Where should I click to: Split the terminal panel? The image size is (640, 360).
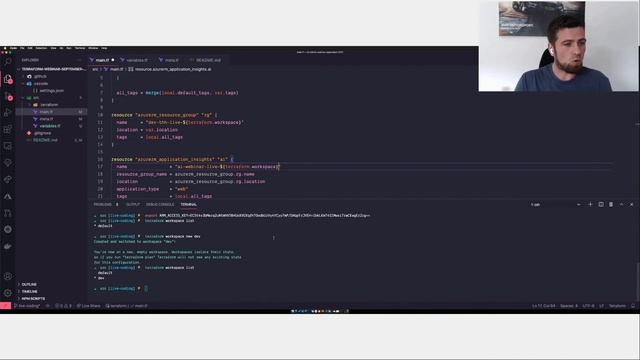[601, 204]
